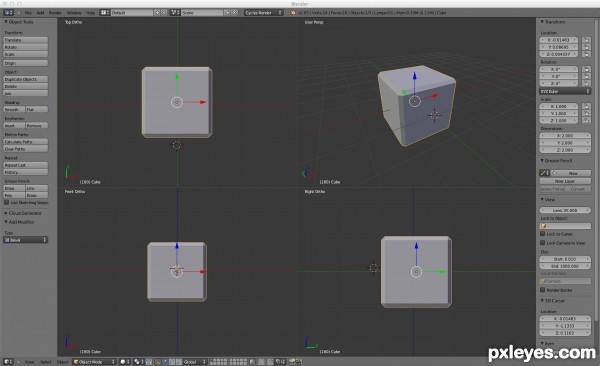
Task: Click the Location X value field
Action: (x=559, y=40)
